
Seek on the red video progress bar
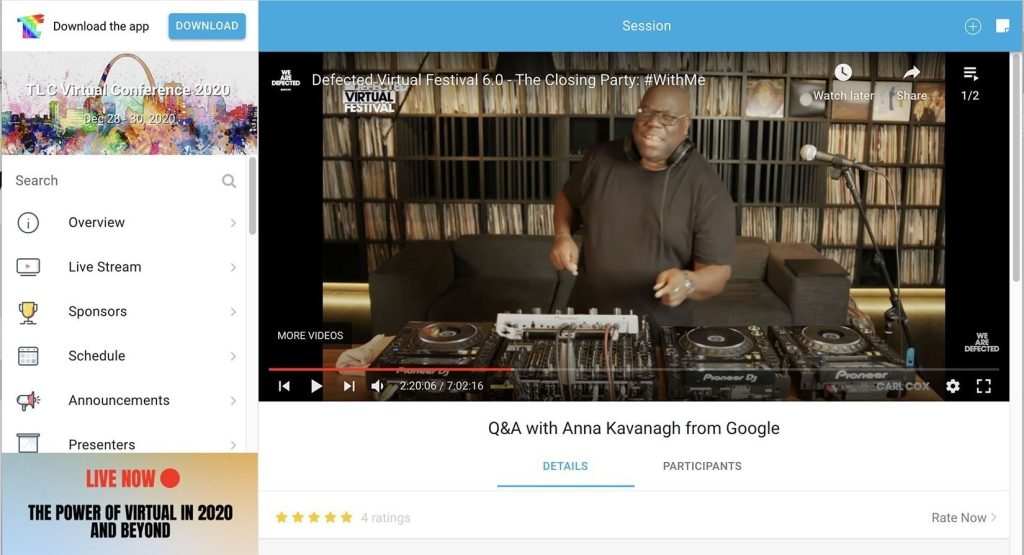click(x=390, y=370)
